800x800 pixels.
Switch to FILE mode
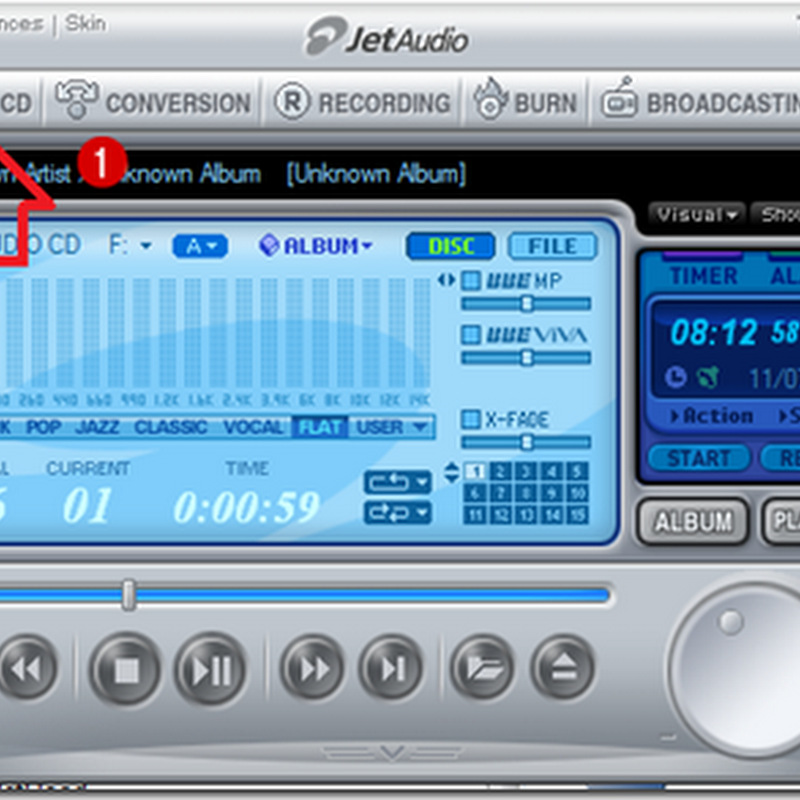553,246
